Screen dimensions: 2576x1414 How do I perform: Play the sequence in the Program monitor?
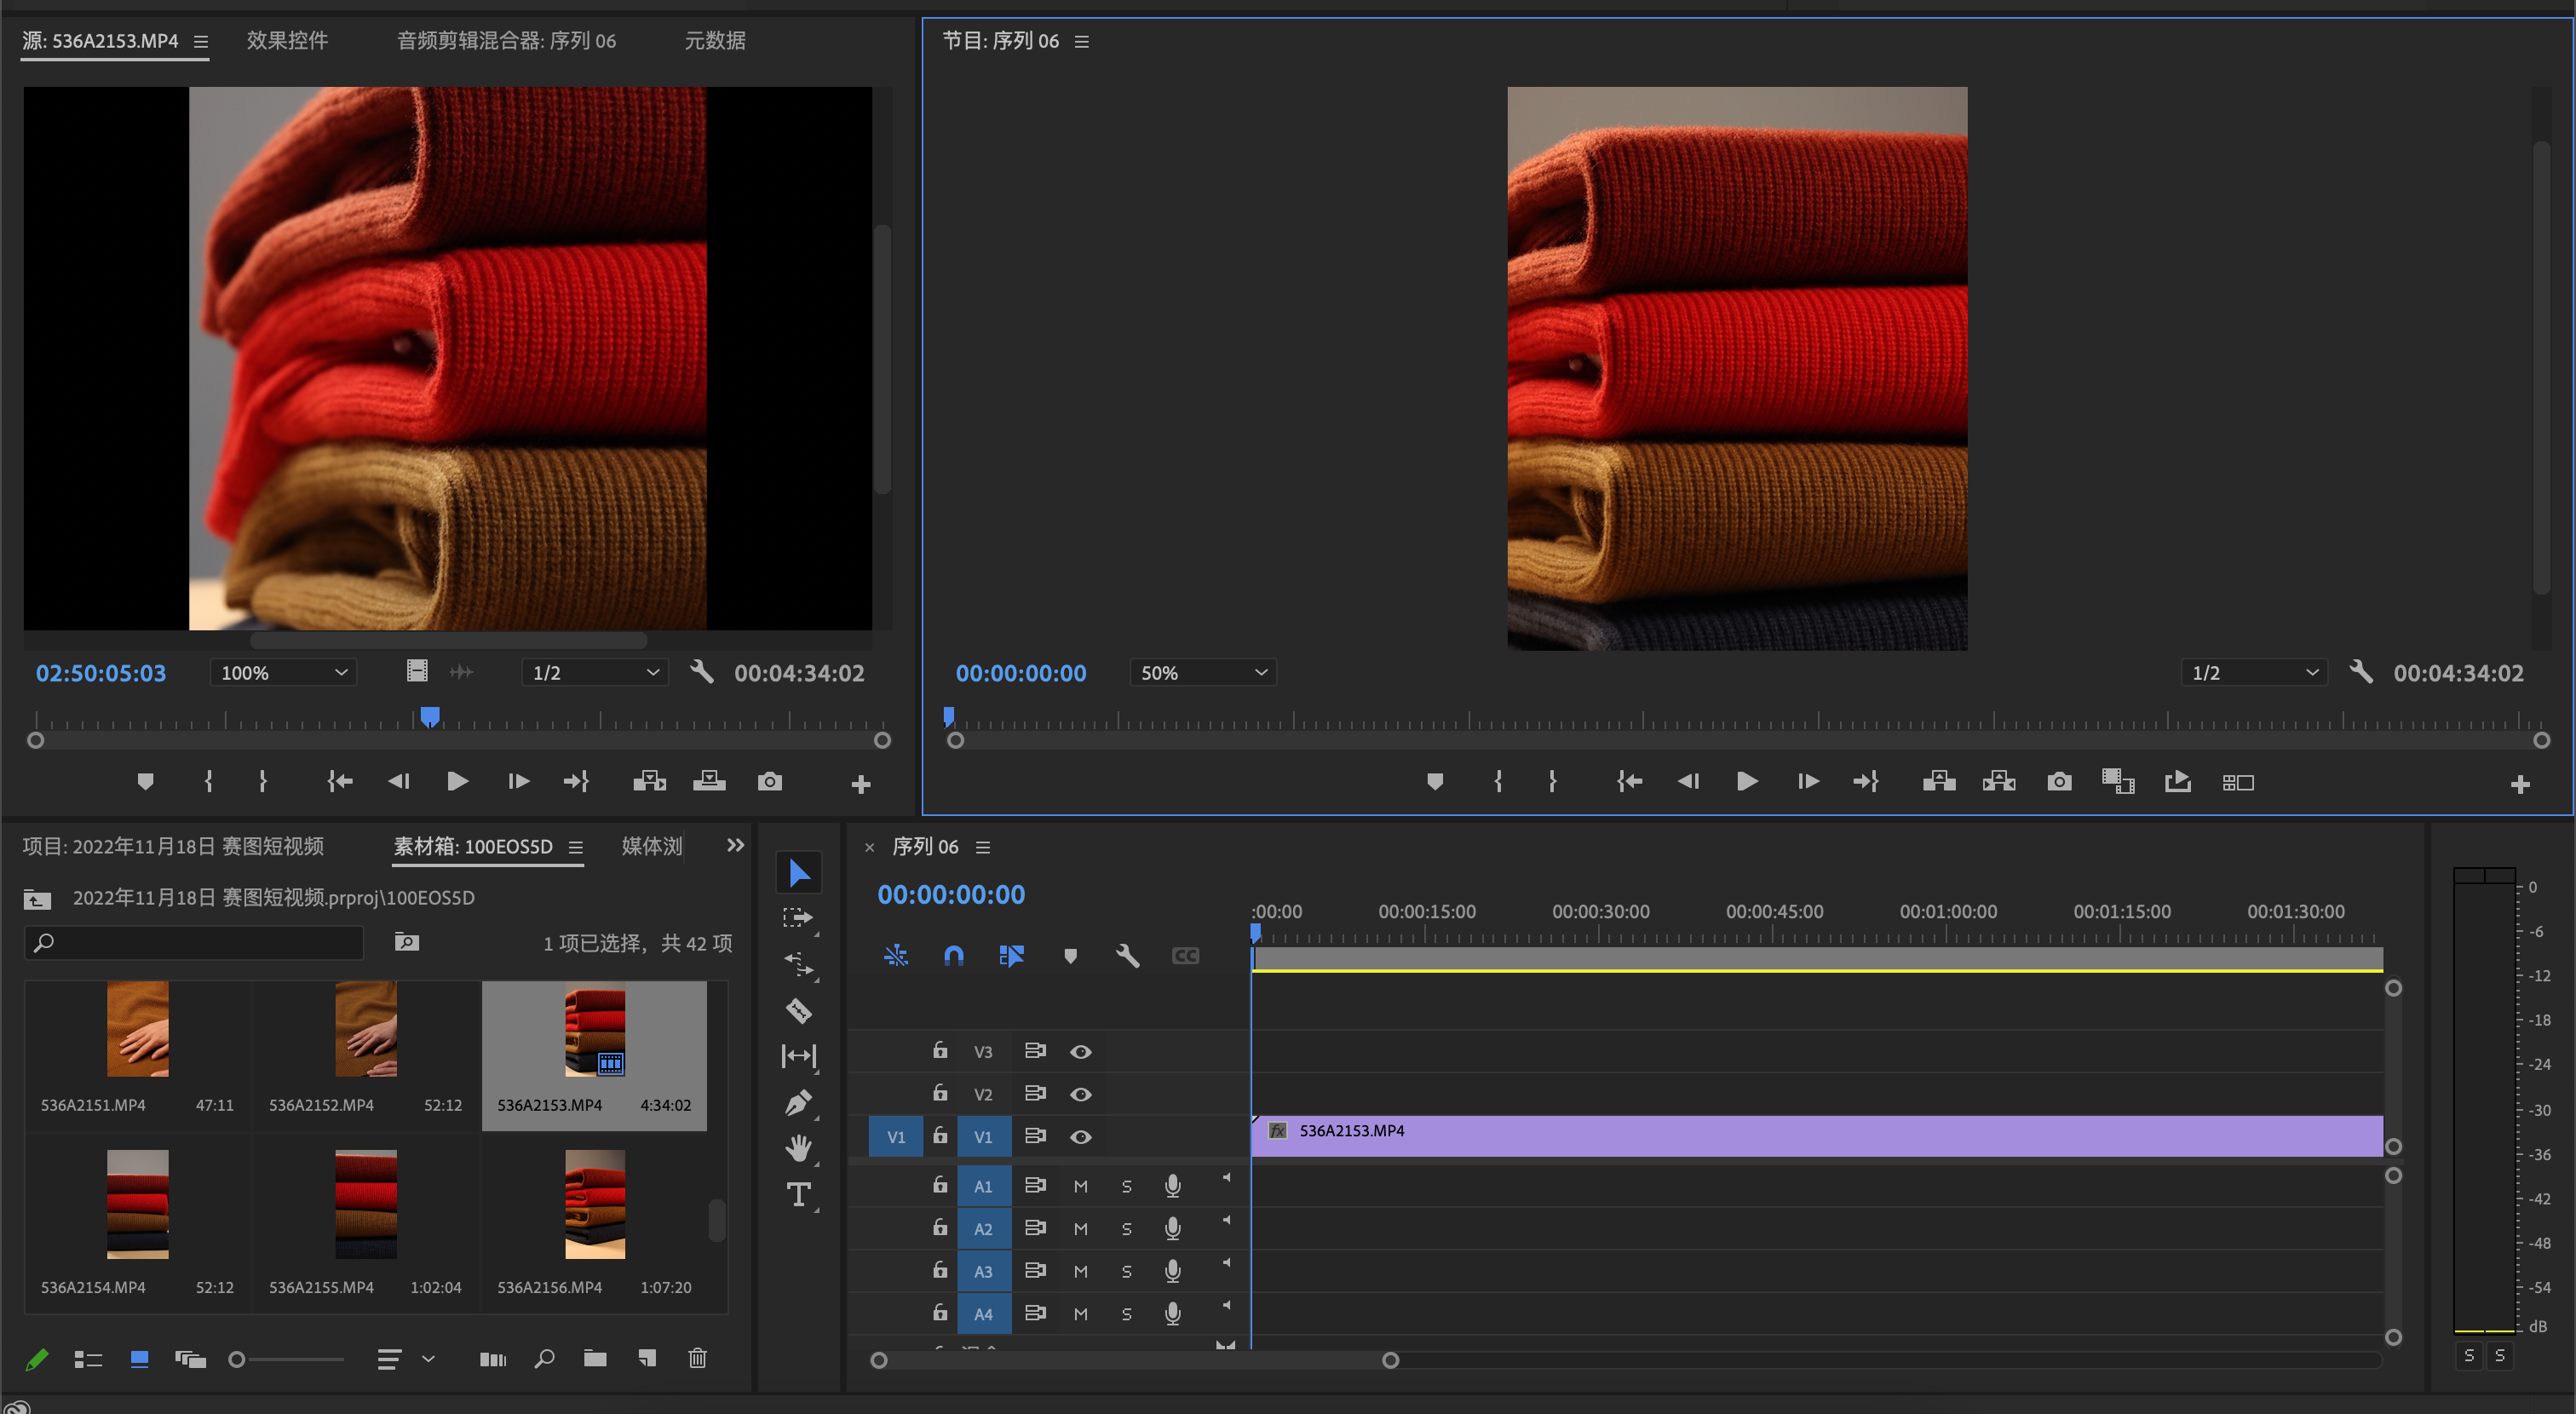click(1747, 782)
